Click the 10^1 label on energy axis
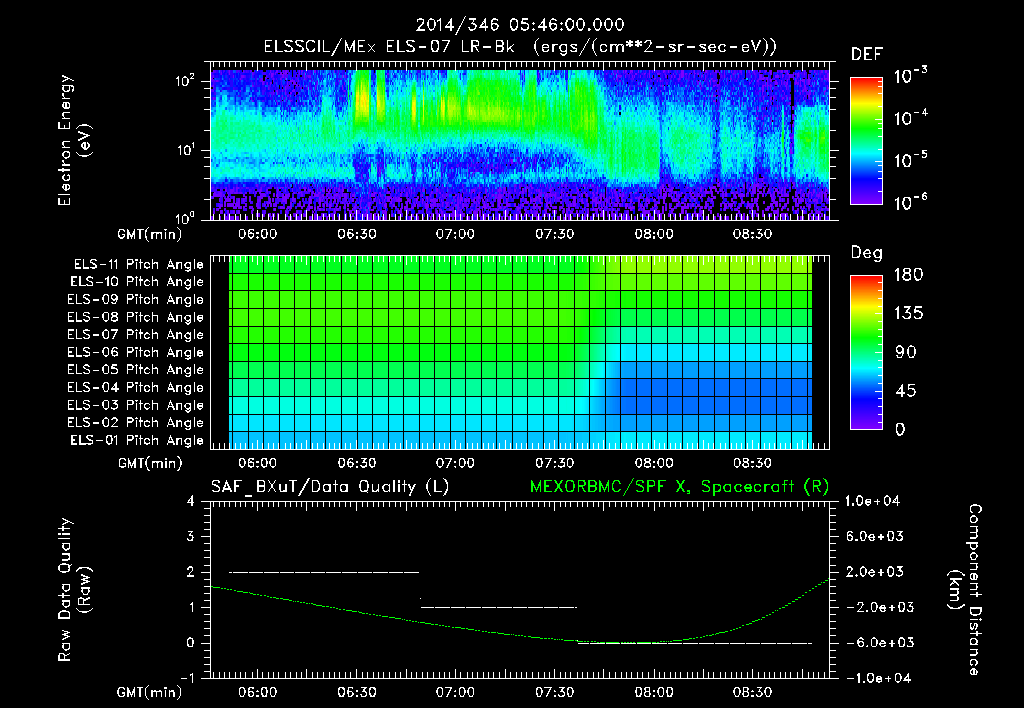The height and width of the screenshot is (708, 1024). point(185,150)
